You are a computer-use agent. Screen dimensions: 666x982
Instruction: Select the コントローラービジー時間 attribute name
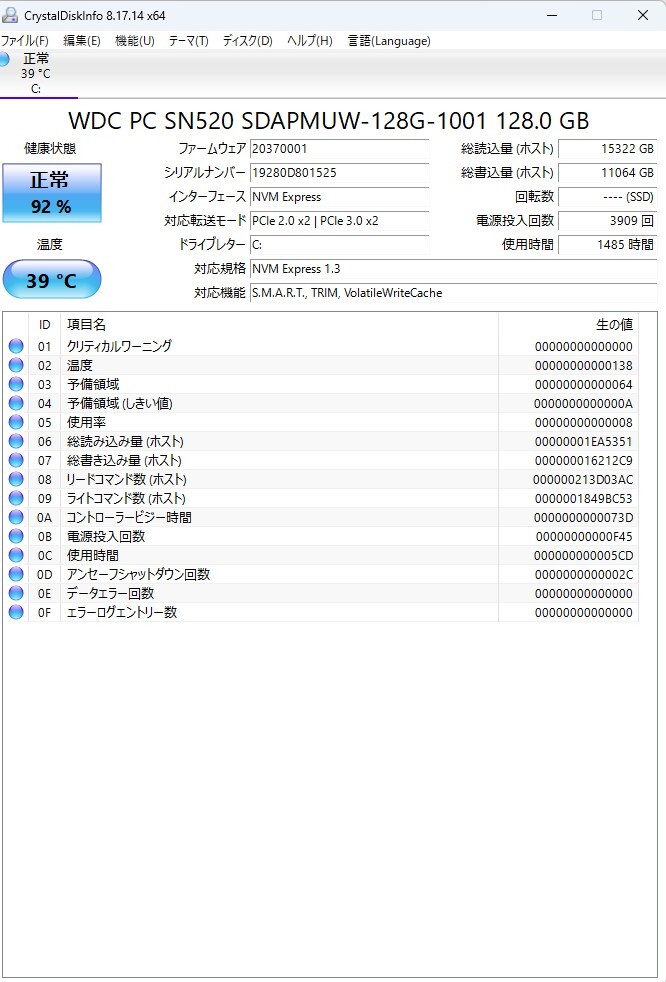point(129,517)
